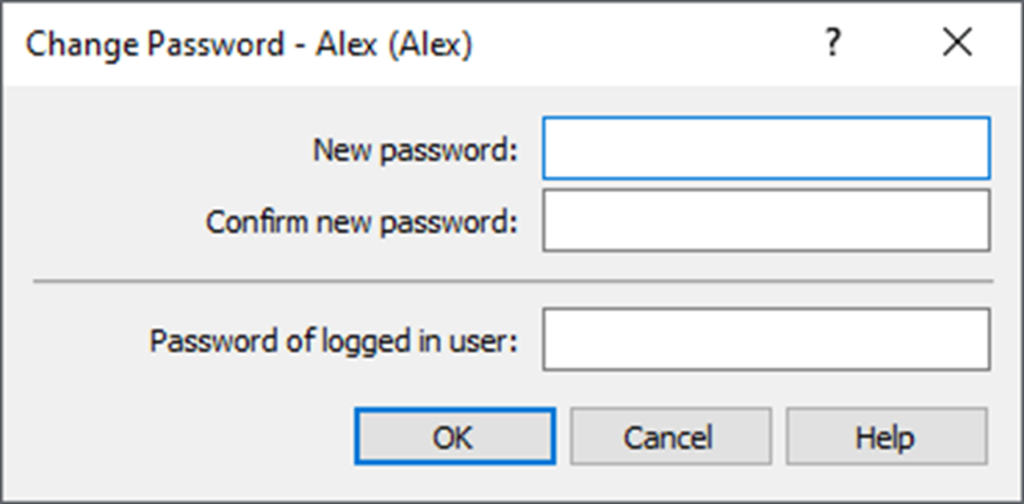Dismiss the dialog via Cancel
The width and height of the screenshot is (1024, 504).
tap(669, 436)
